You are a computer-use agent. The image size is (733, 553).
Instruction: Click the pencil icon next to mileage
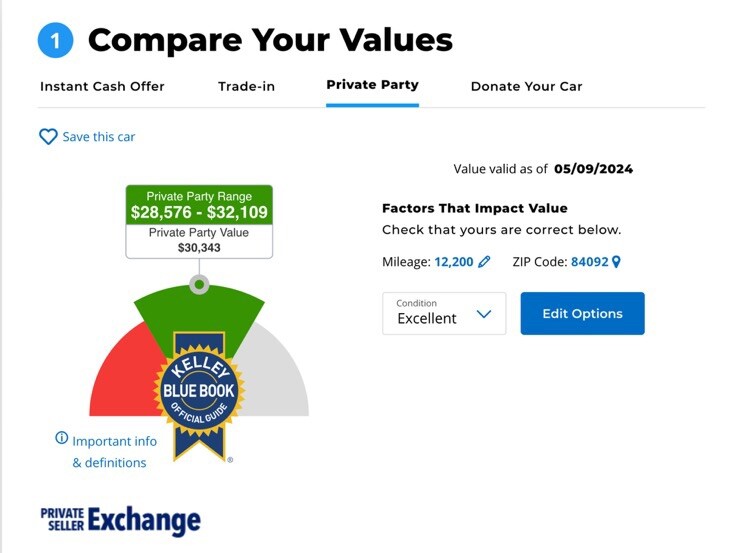click(485, 262)
